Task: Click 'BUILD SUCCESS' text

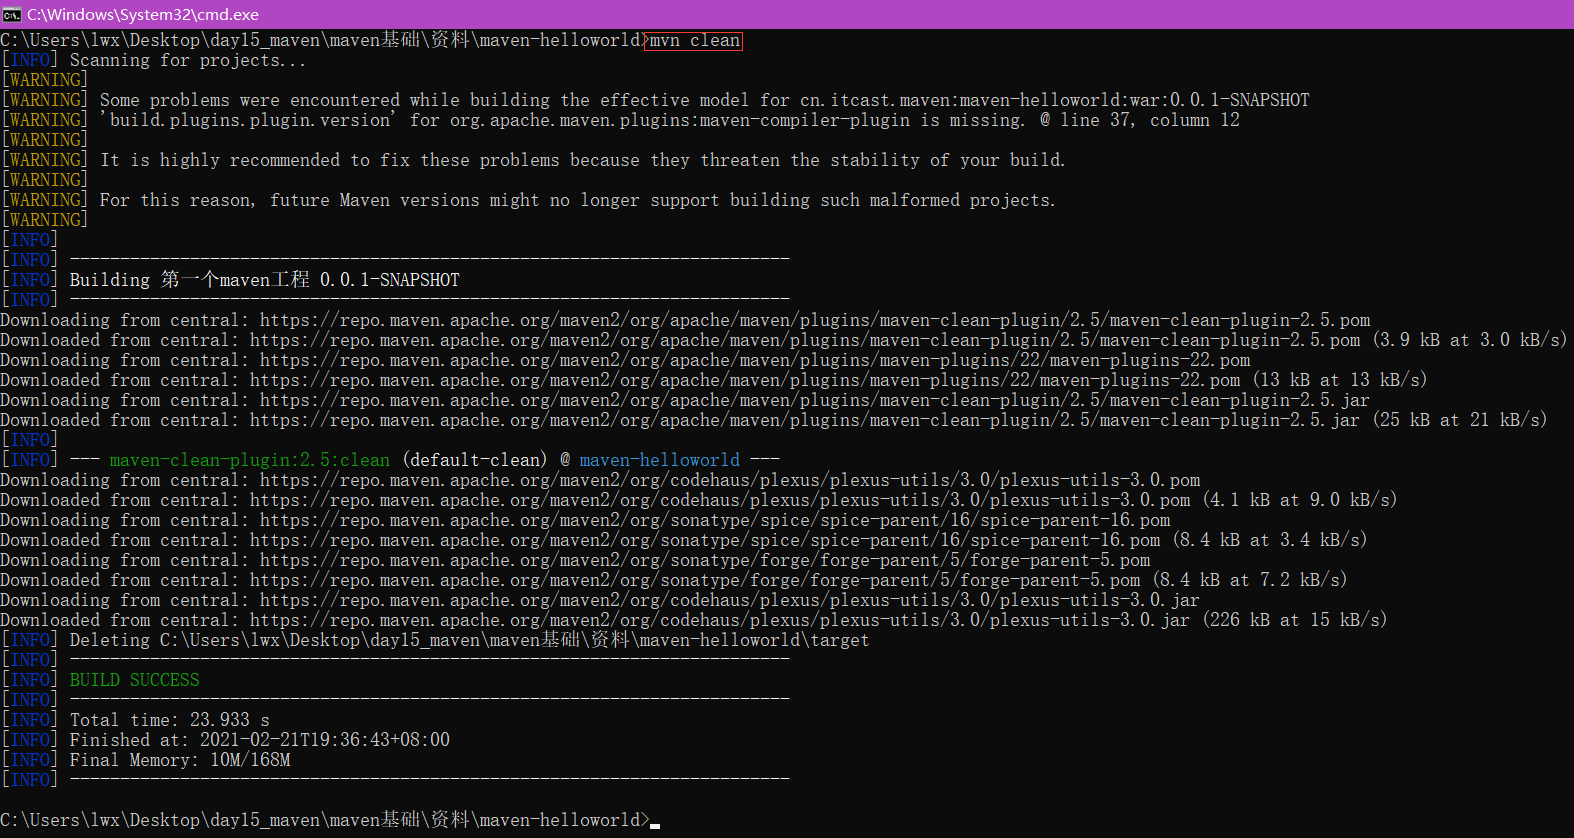Action: coord(135,681)
